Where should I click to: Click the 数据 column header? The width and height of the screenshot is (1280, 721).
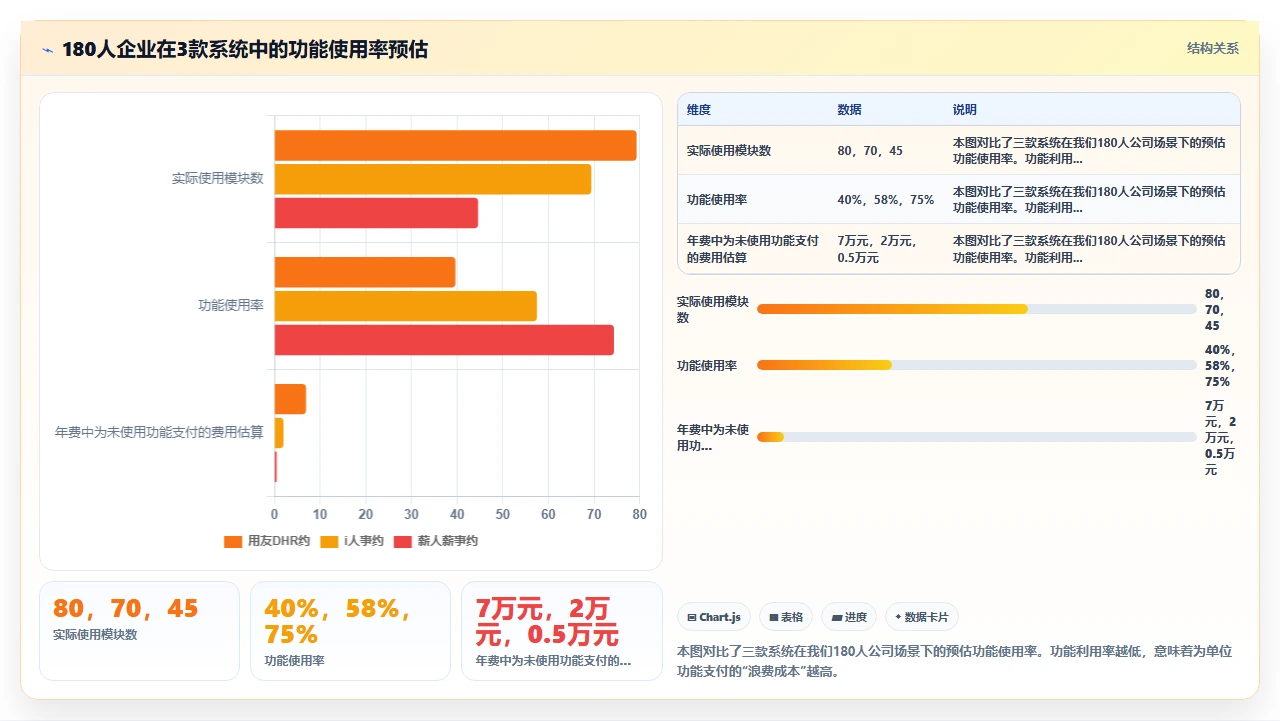coord(849,110)
